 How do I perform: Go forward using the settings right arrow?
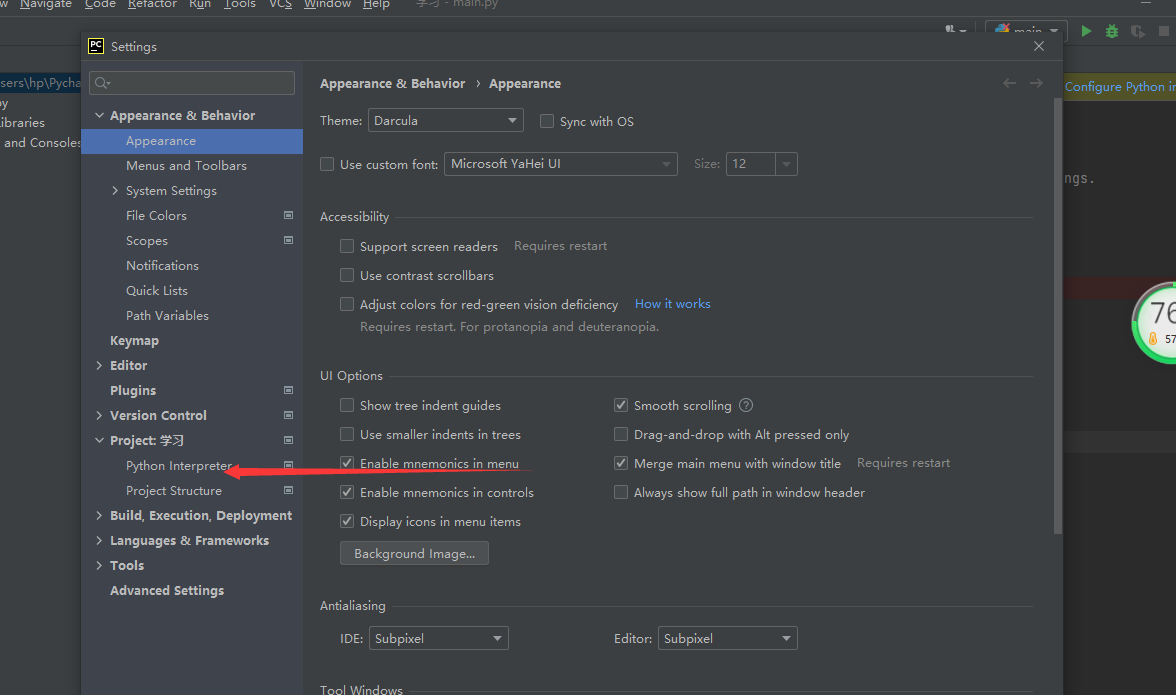(1036, 83)
